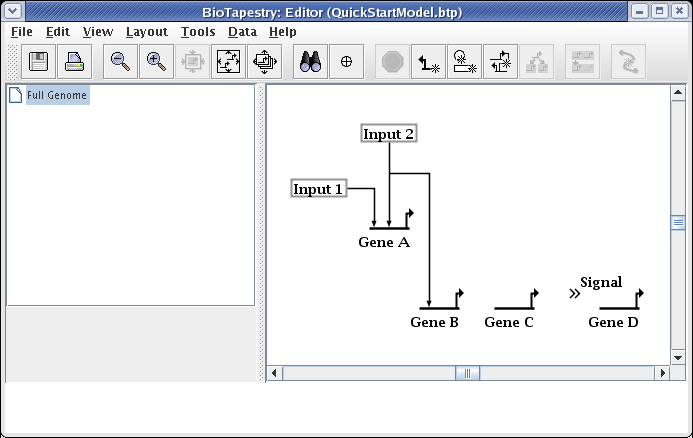
Task: Click the Gene D label
Action: click(613, 322)
